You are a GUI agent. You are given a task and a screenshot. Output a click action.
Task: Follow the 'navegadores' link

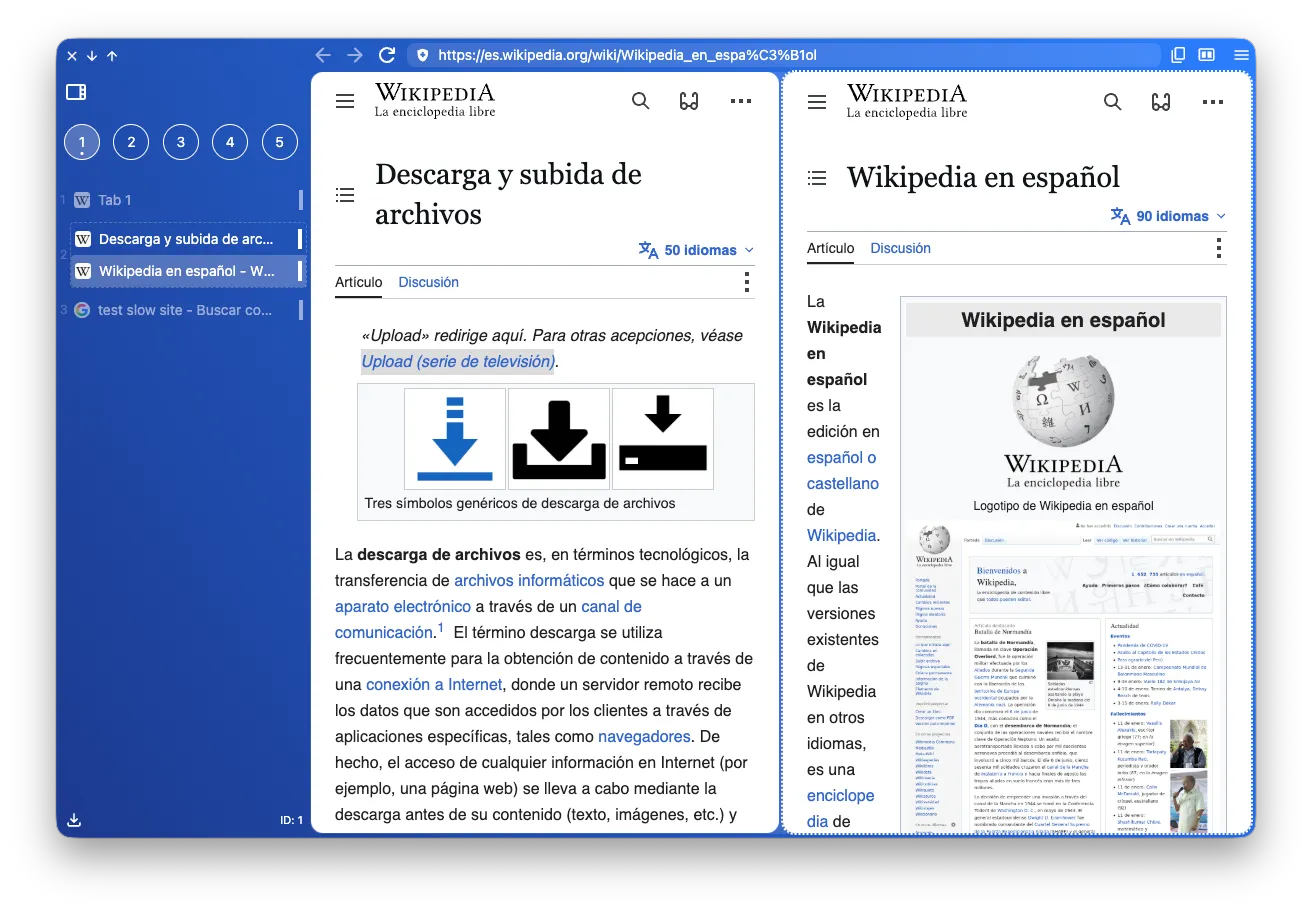(x=644, y=736)
